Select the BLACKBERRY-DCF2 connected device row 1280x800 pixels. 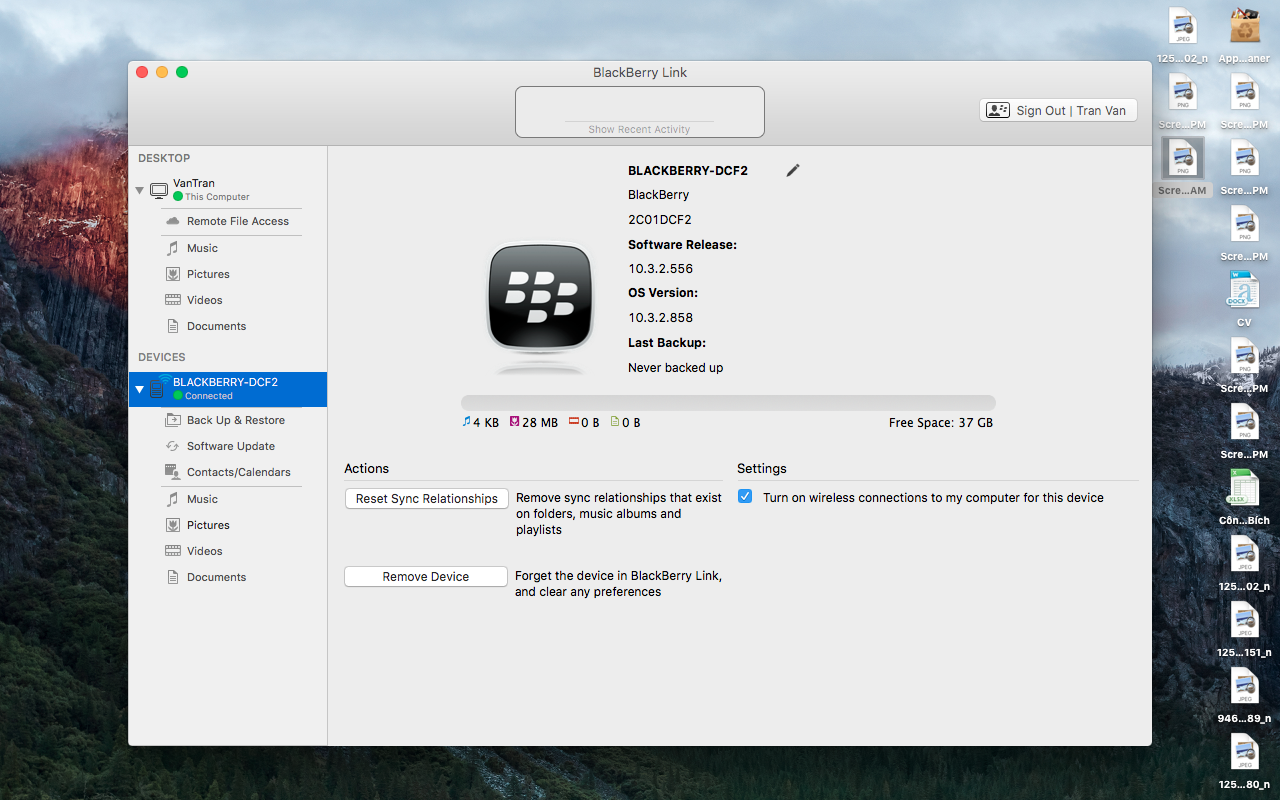tap(228, 389)
